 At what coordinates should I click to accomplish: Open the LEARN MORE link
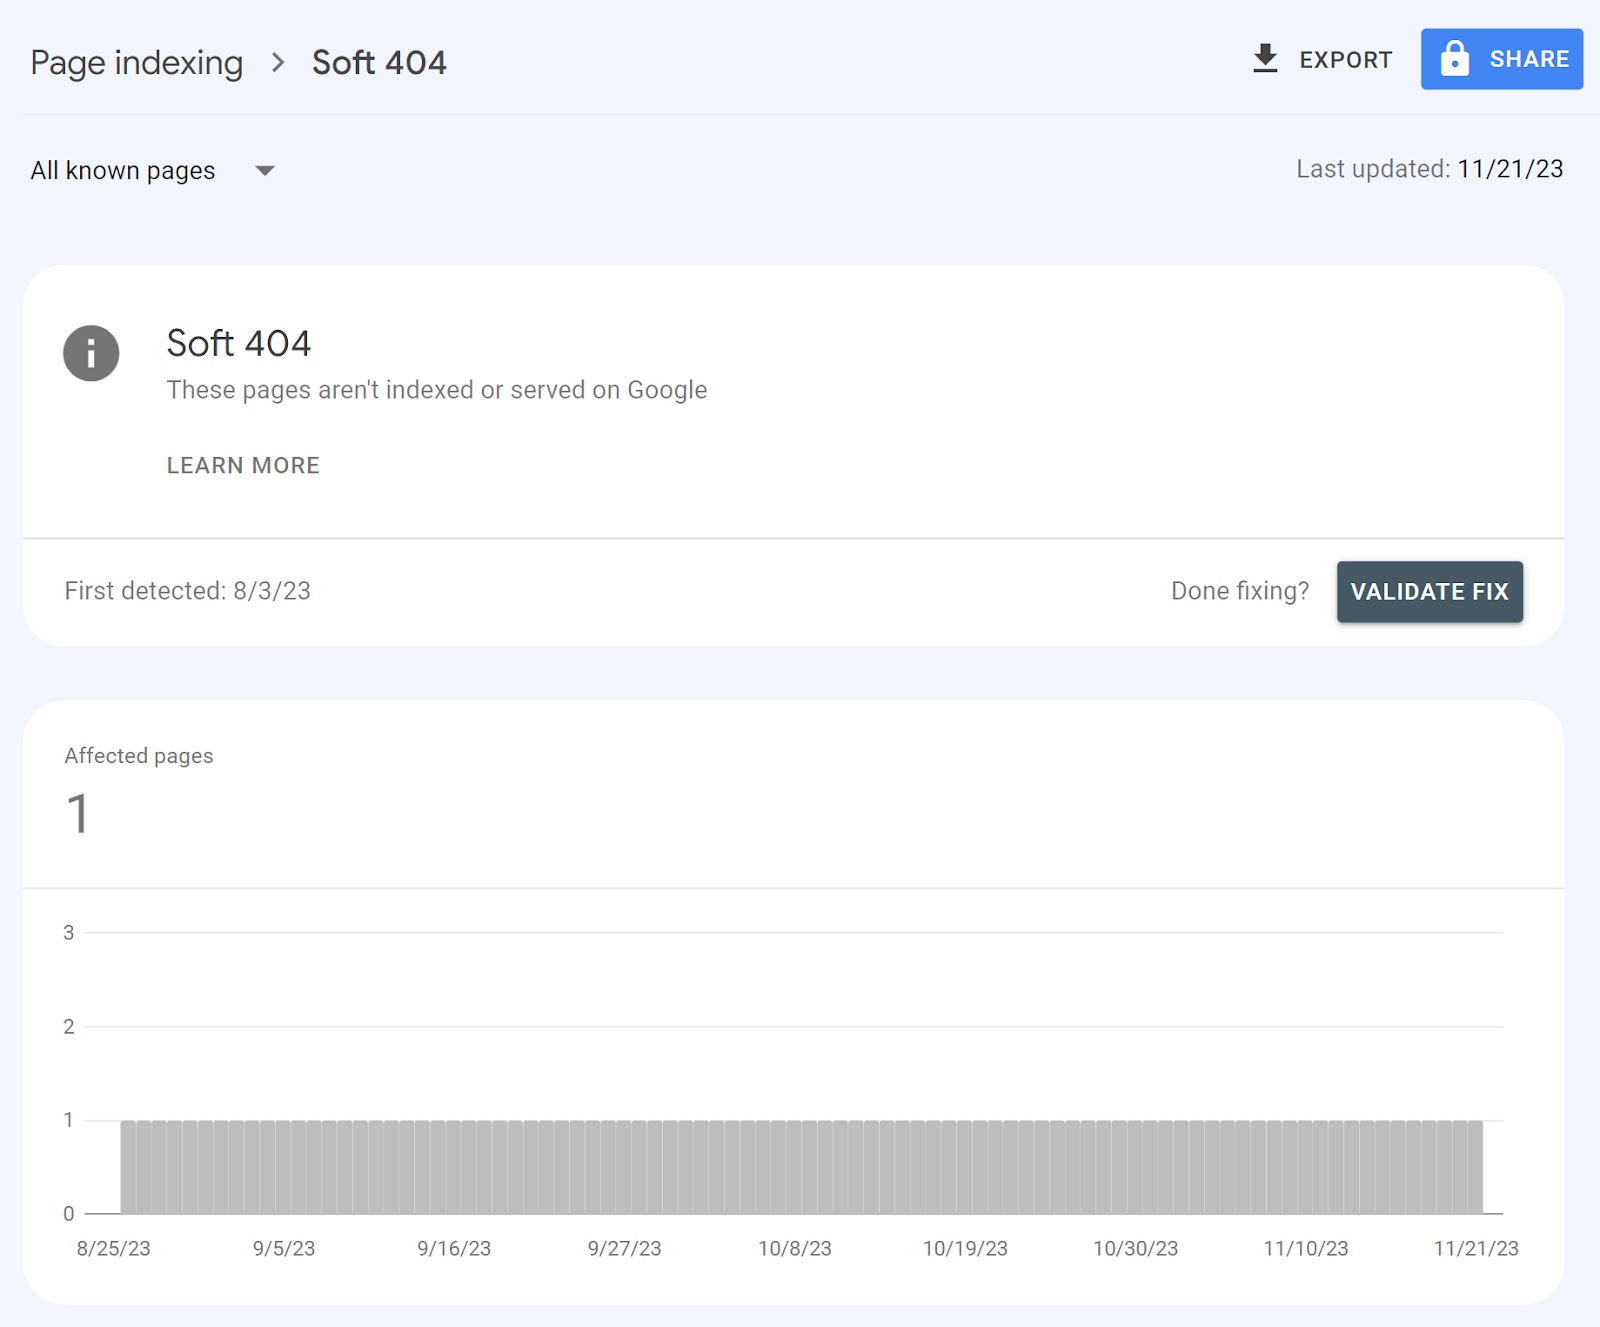click(x=243, y=466)
